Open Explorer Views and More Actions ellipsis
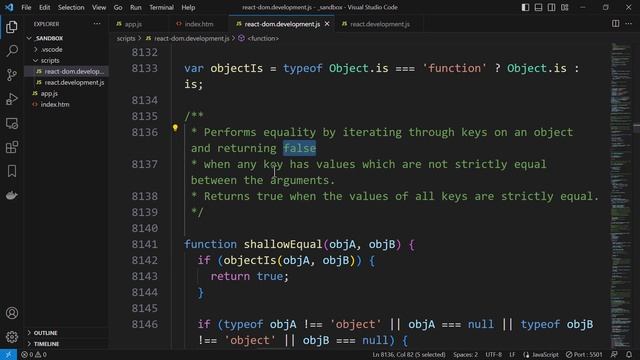The width and height of the screenshot is (640, 360). (97, 24)
